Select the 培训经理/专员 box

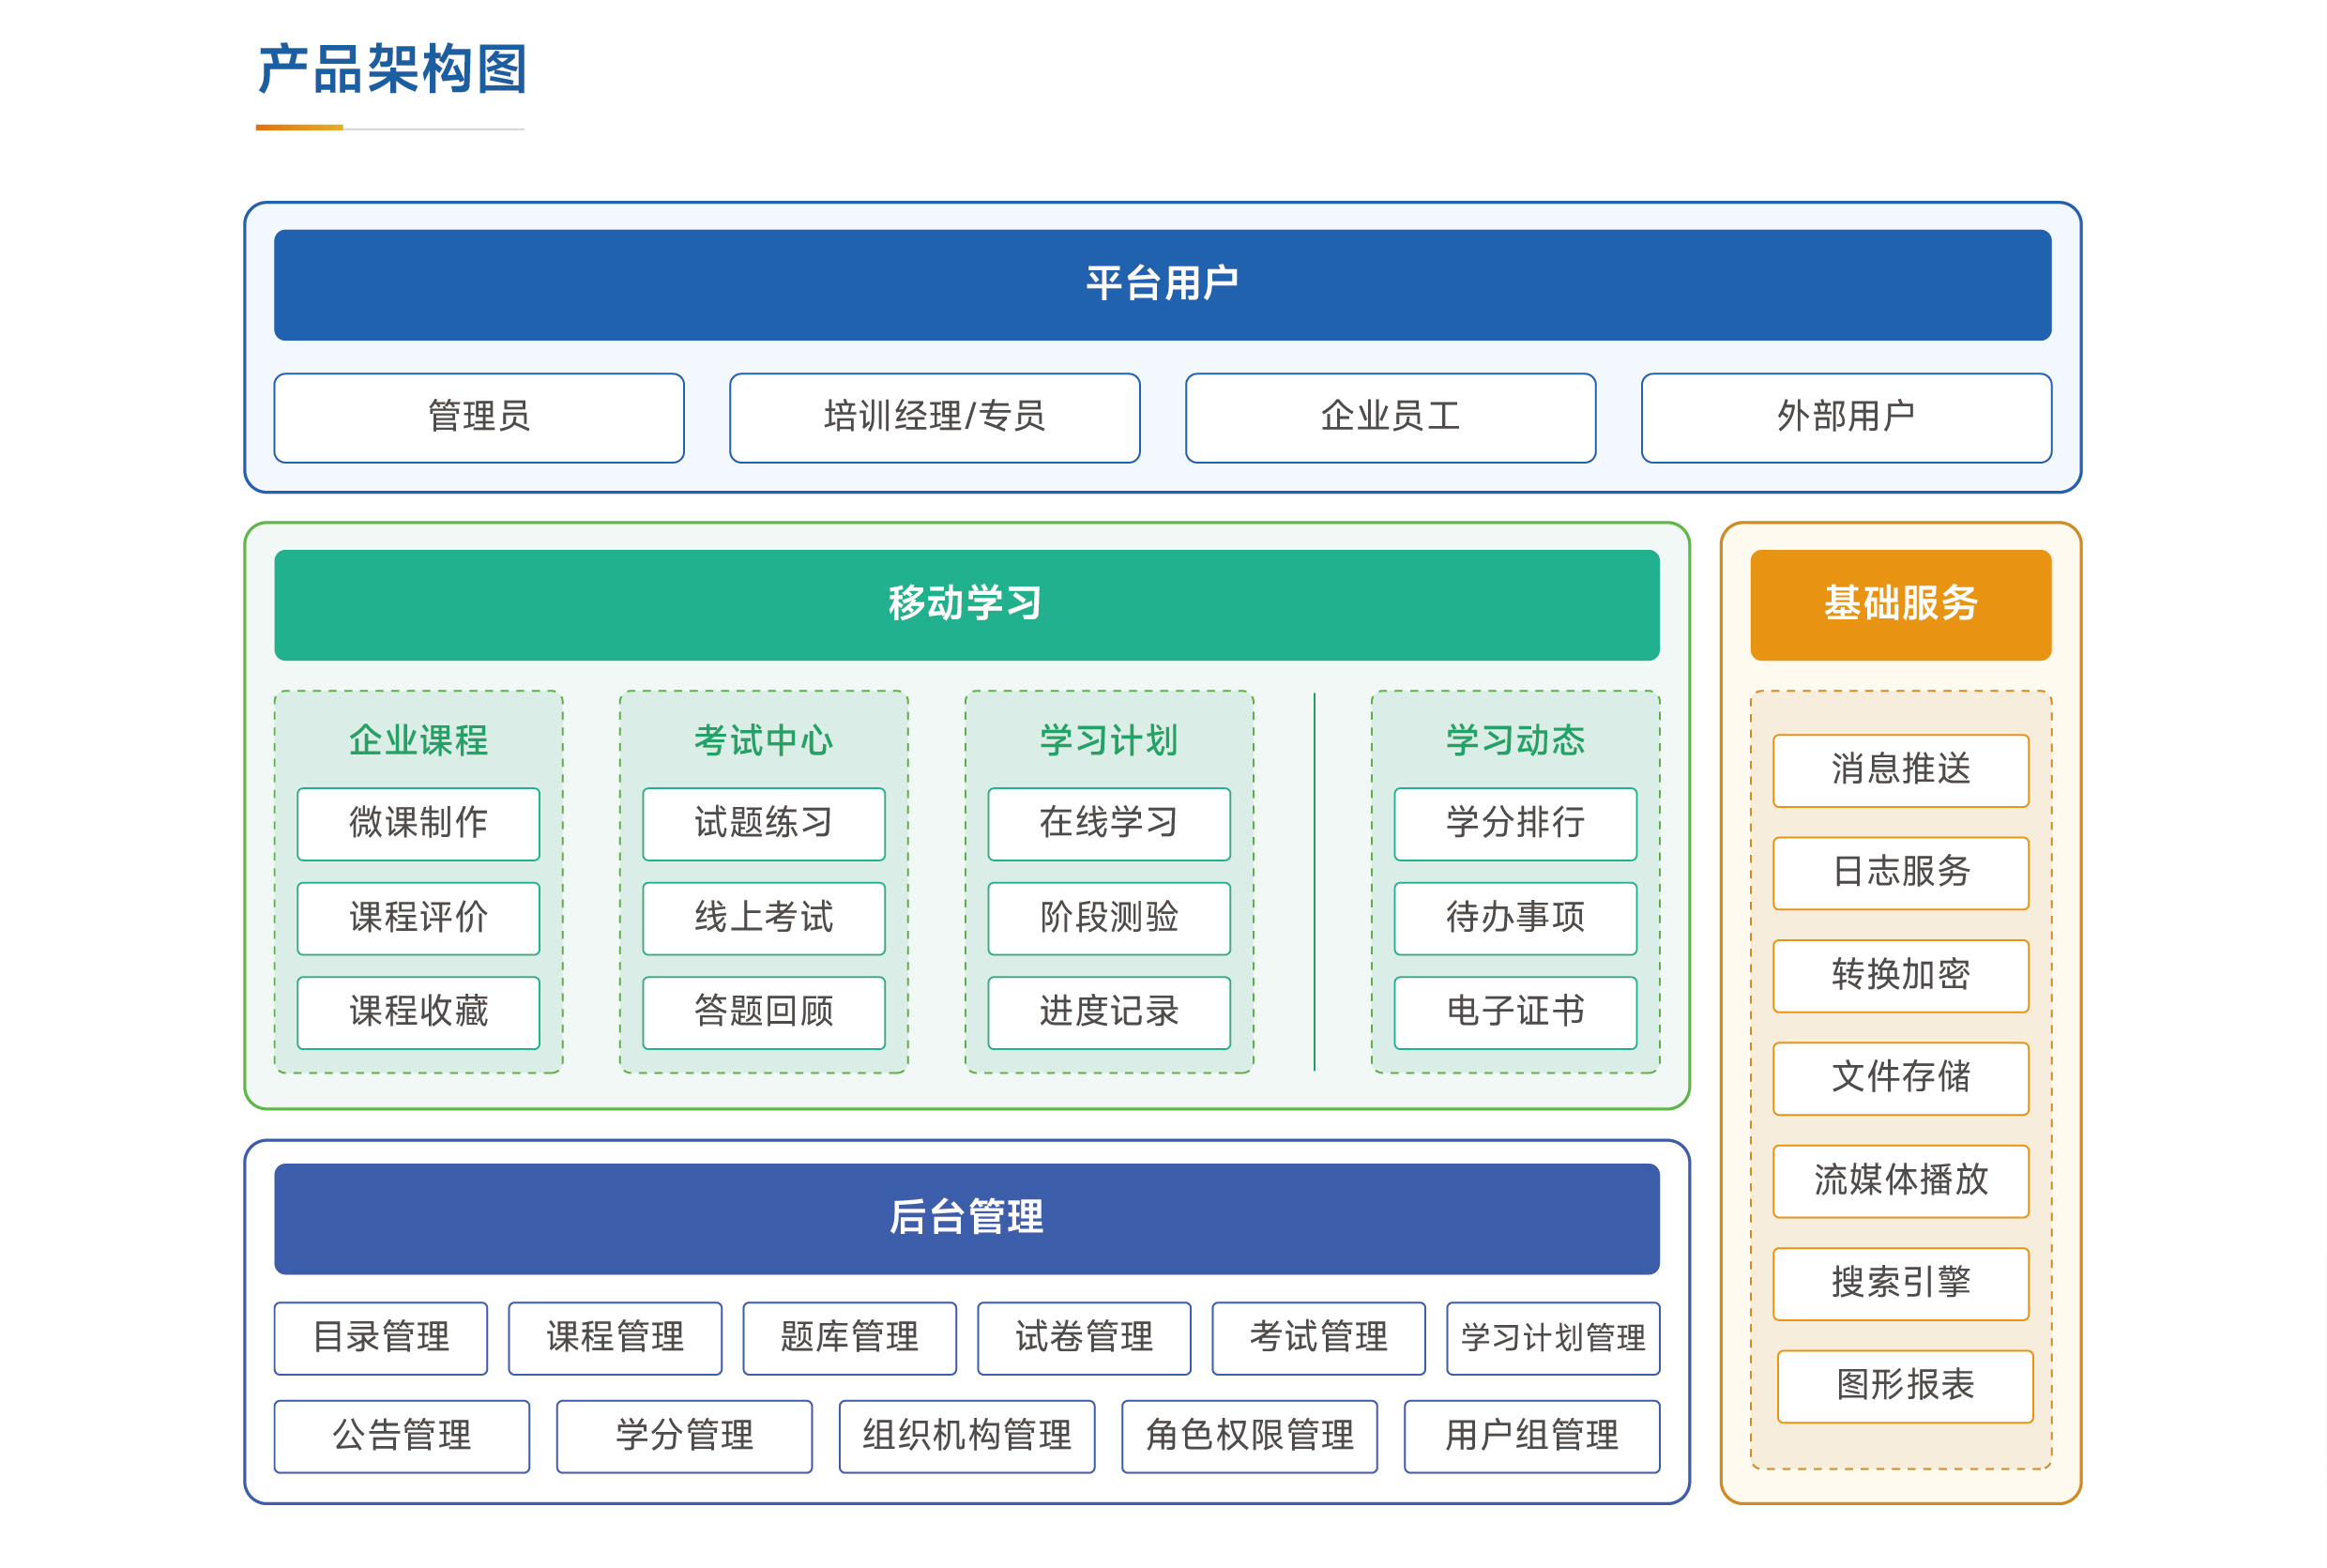pyautogui.click(x=934, y=417)
